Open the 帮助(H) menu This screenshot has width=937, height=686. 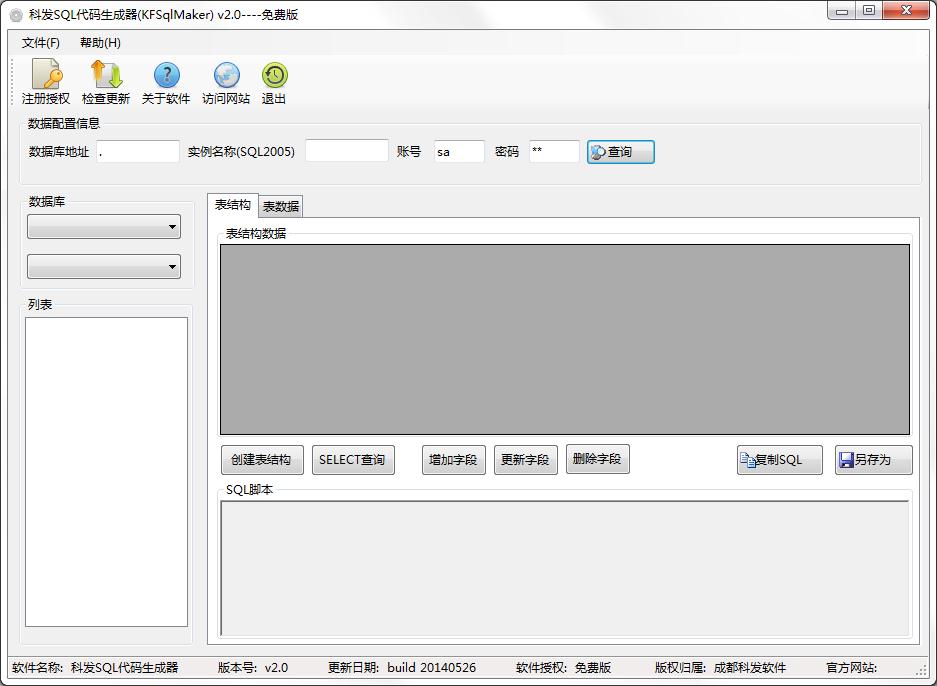100,43
